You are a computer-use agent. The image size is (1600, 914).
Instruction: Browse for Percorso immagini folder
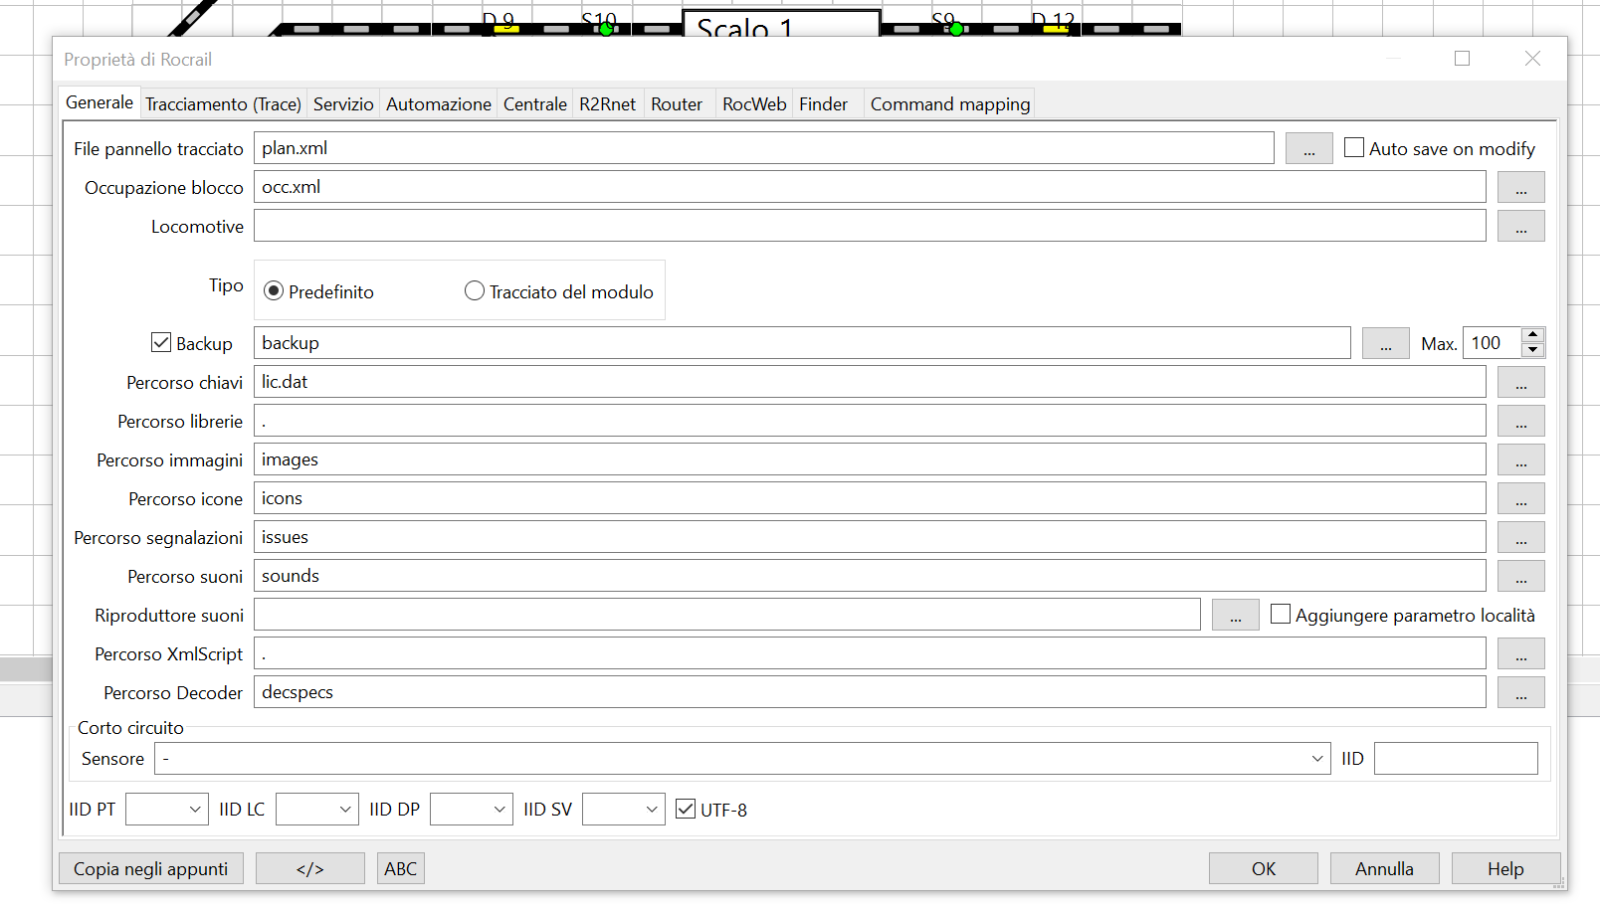click(1520, 460)
